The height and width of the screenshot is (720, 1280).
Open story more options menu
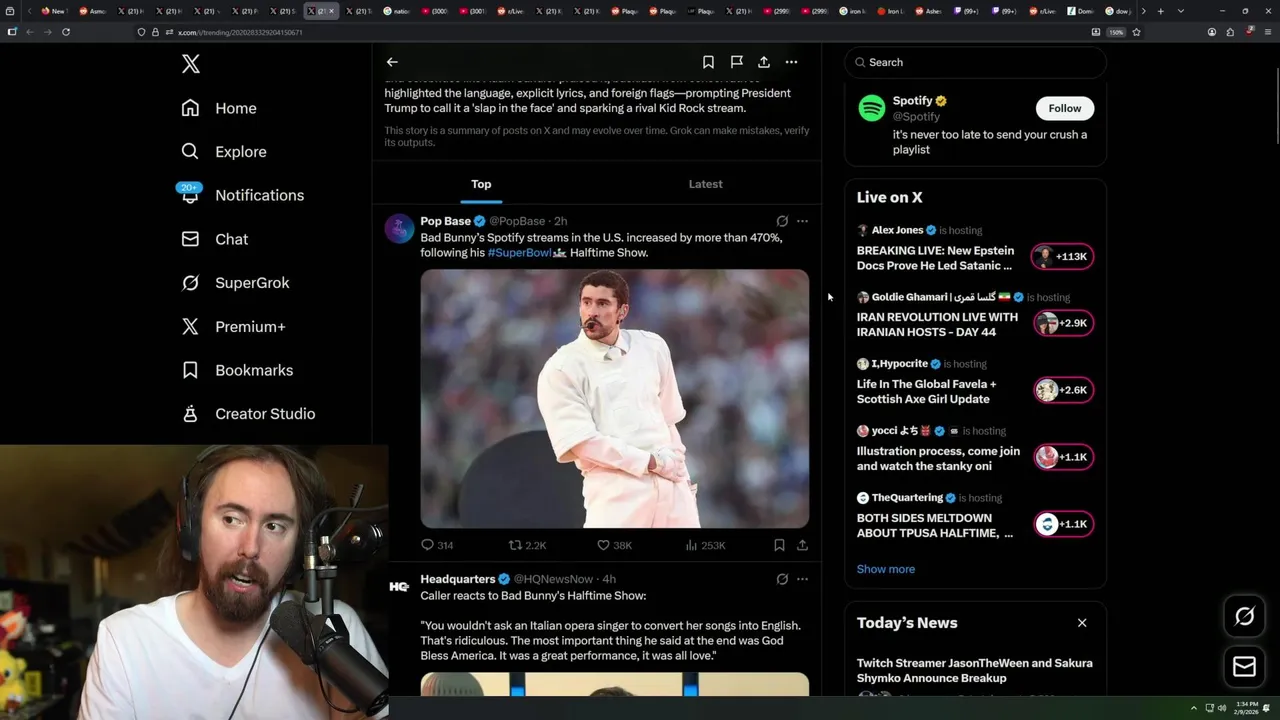[x=791, y=62]
